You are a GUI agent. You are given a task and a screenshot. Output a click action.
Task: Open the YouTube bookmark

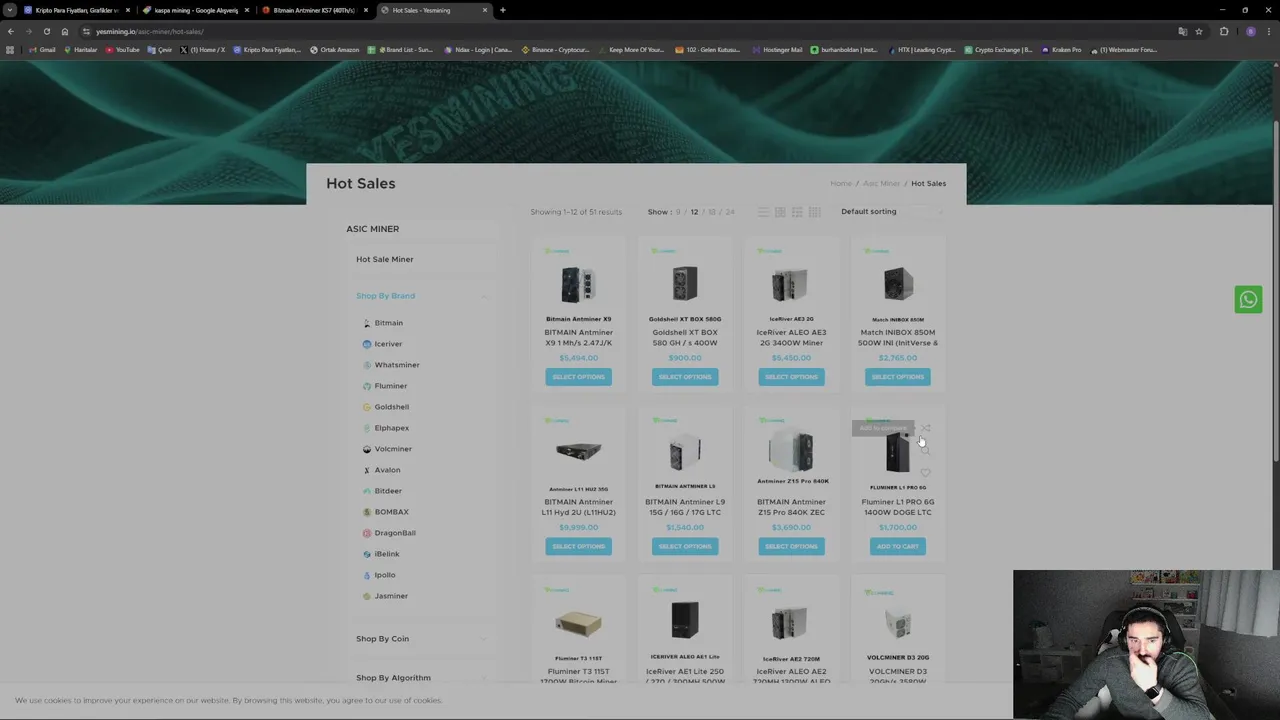point(122,50)
